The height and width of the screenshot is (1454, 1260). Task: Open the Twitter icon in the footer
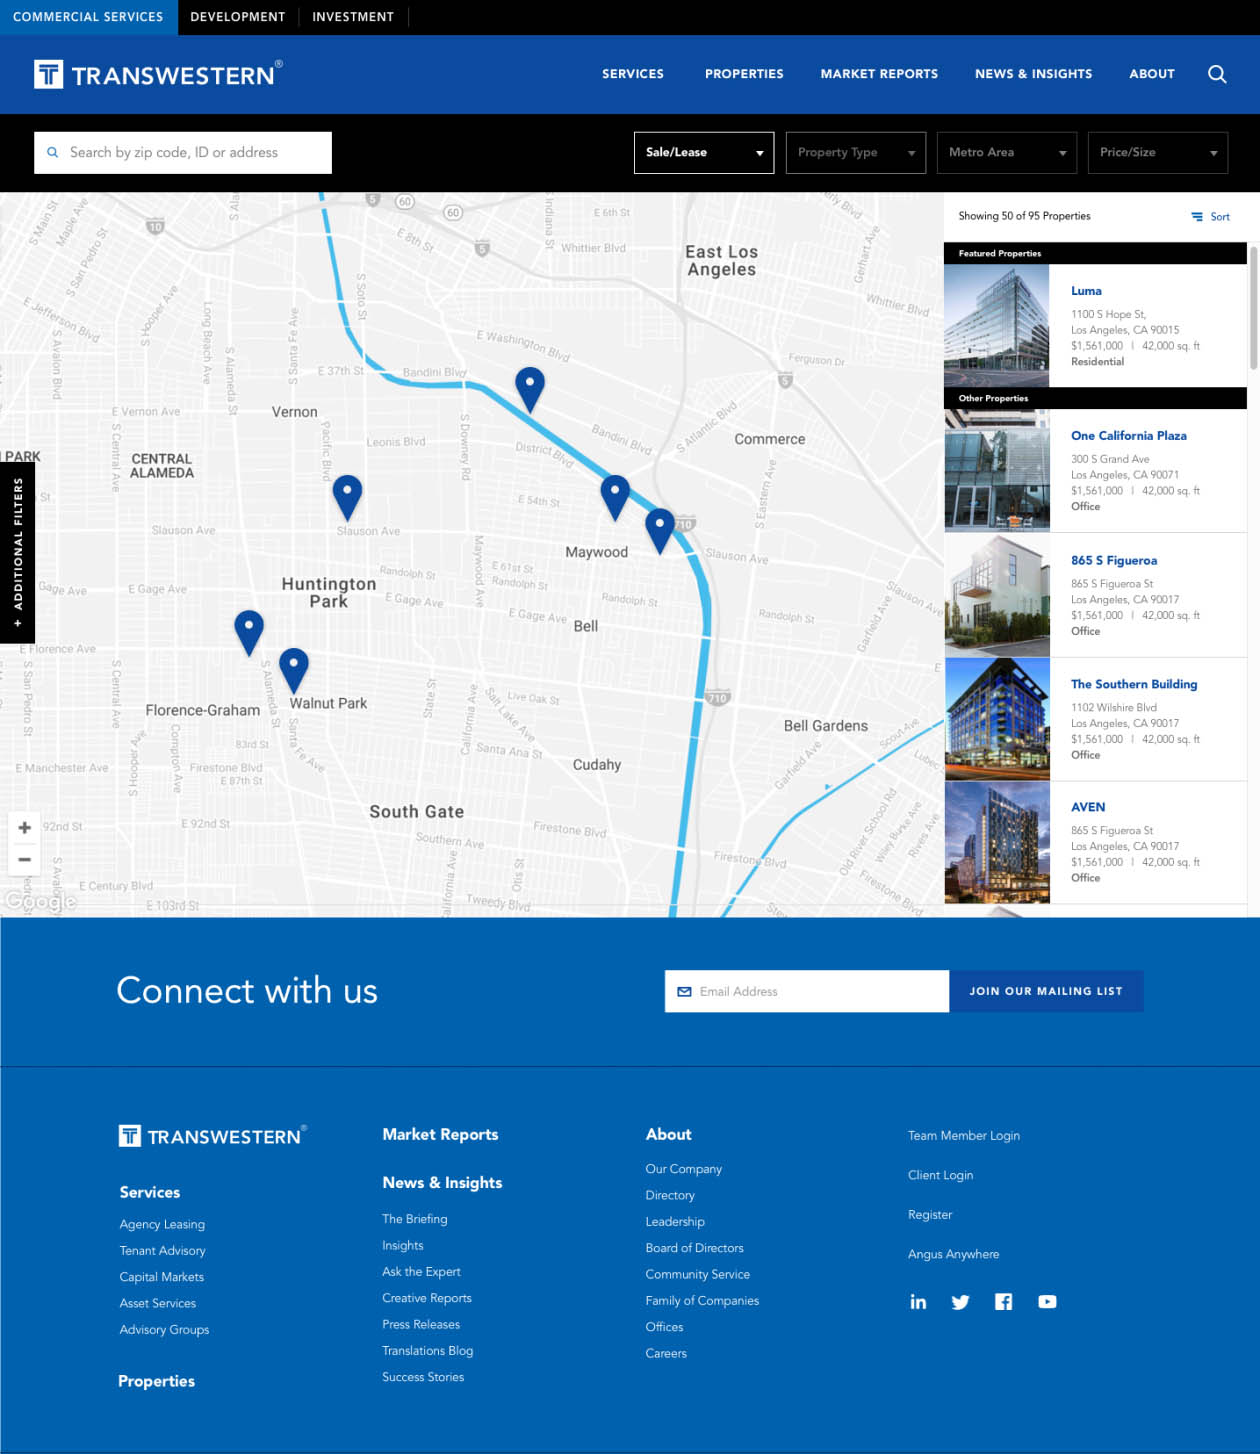[x=961, y=1302]
